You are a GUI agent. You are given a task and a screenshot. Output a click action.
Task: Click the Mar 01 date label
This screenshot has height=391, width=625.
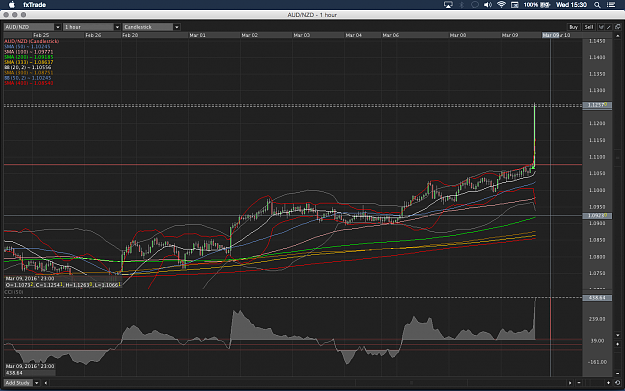(x=197, y=35)
